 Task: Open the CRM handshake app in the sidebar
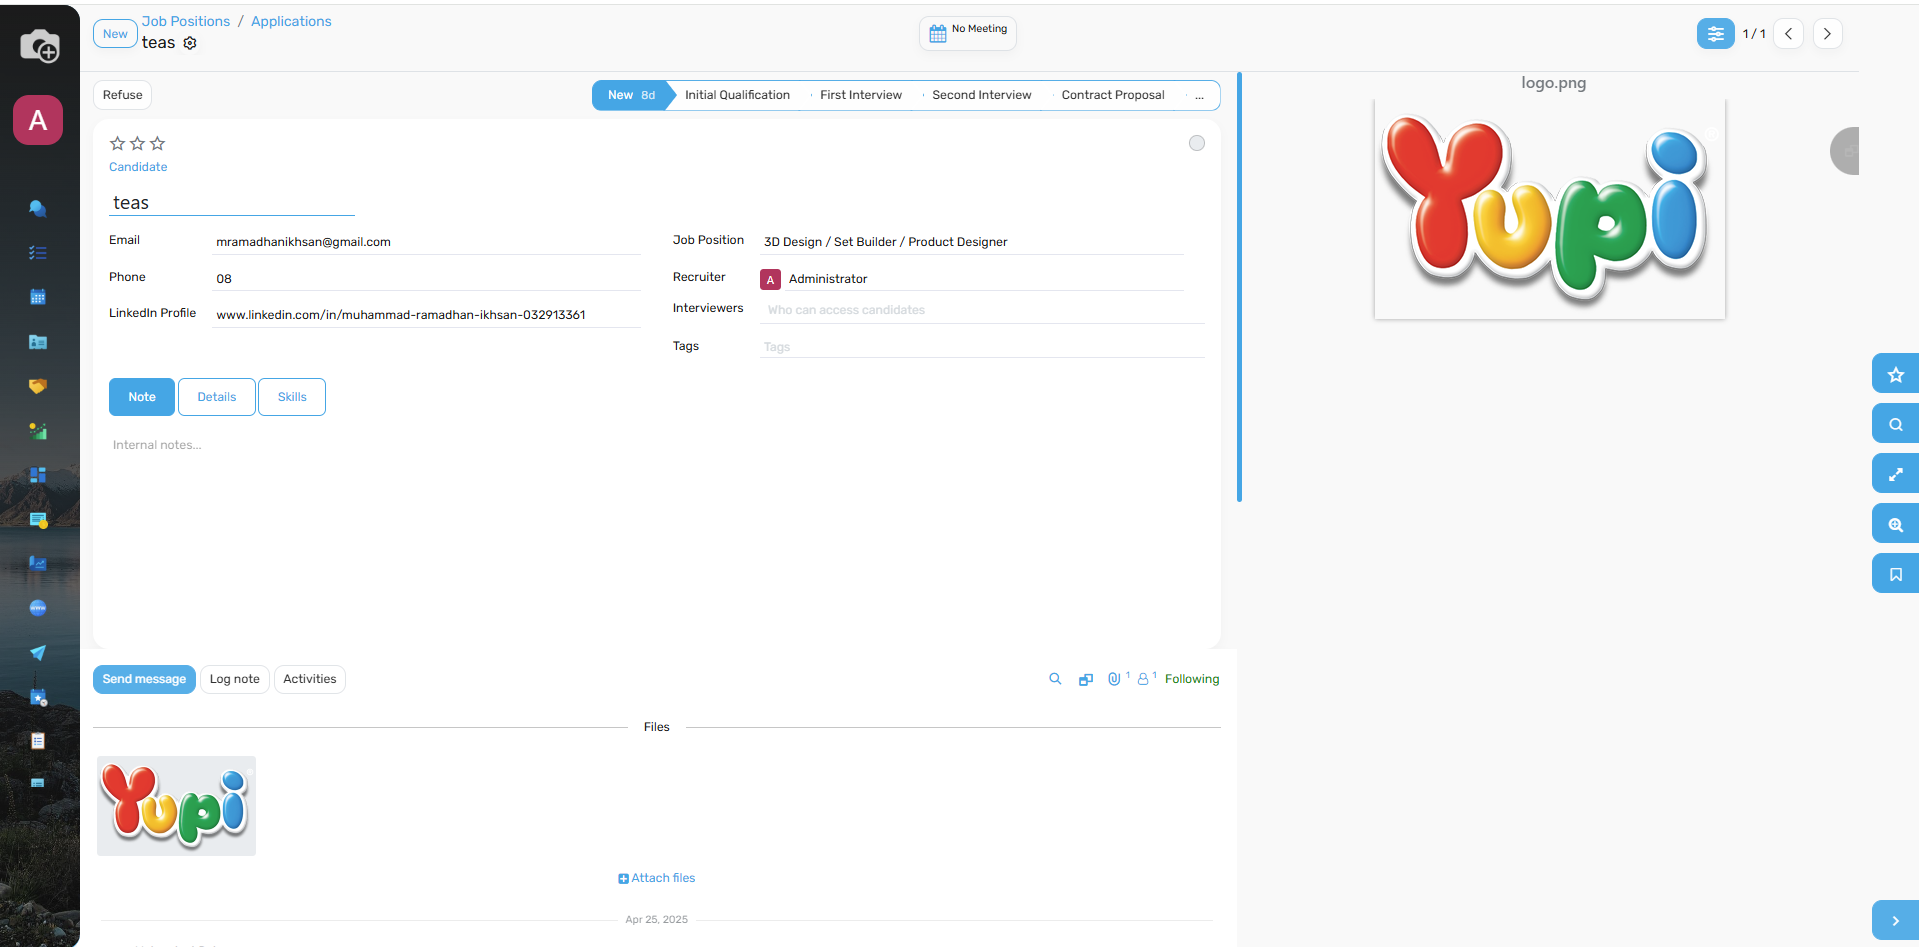pos(38,386)
